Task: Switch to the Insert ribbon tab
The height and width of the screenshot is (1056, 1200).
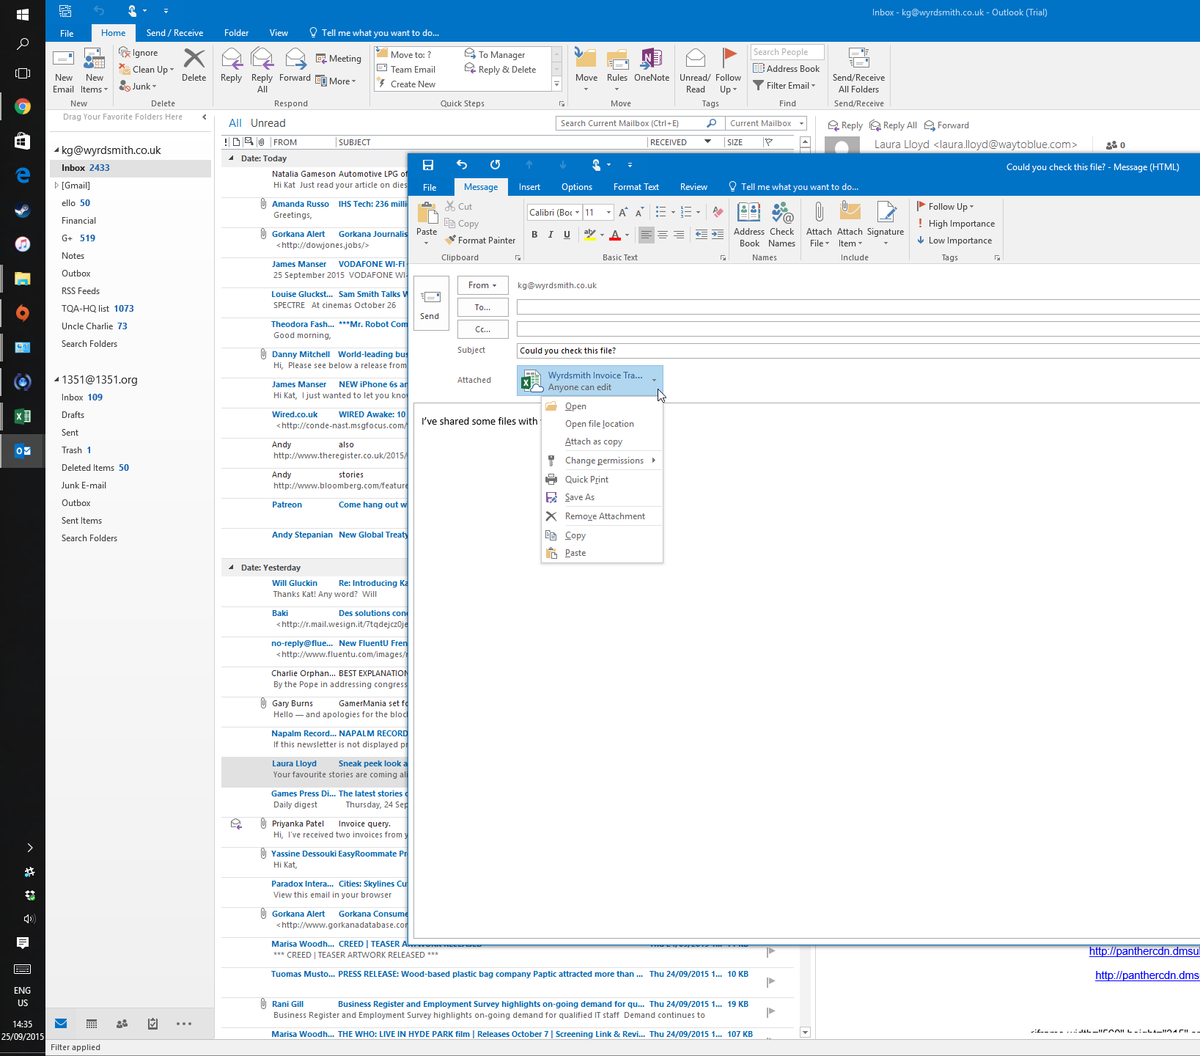Action: pos(529,186)
